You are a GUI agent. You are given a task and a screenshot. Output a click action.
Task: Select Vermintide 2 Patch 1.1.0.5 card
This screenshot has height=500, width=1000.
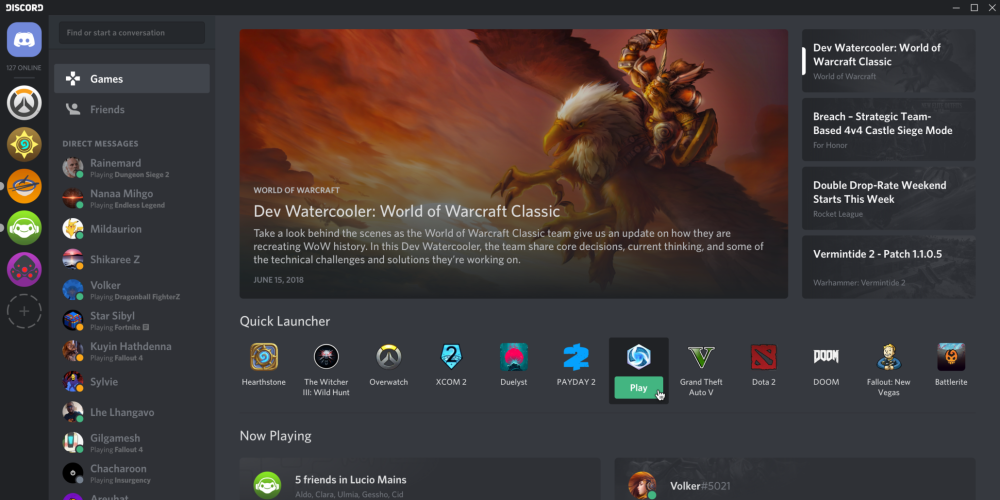[888, 267]
